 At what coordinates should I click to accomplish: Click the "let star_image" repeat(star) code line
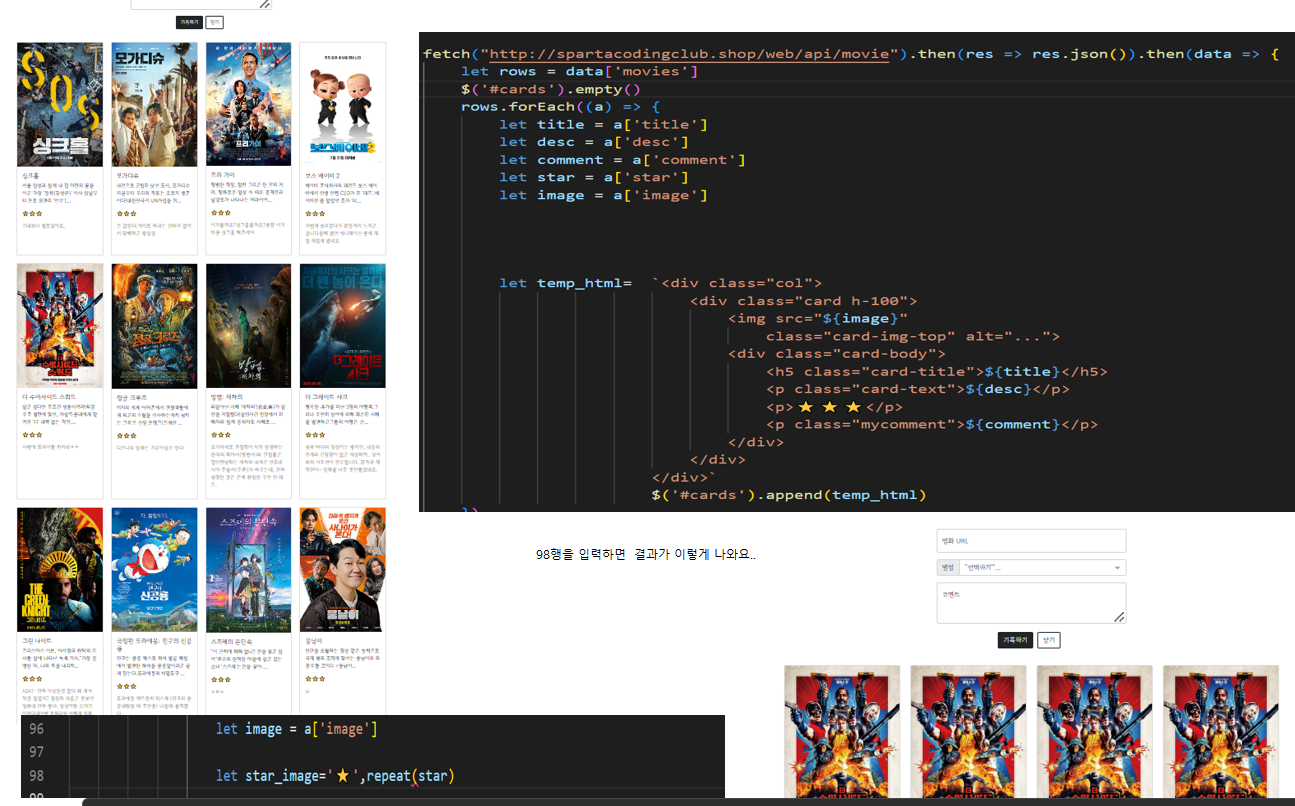click(335, 776)
